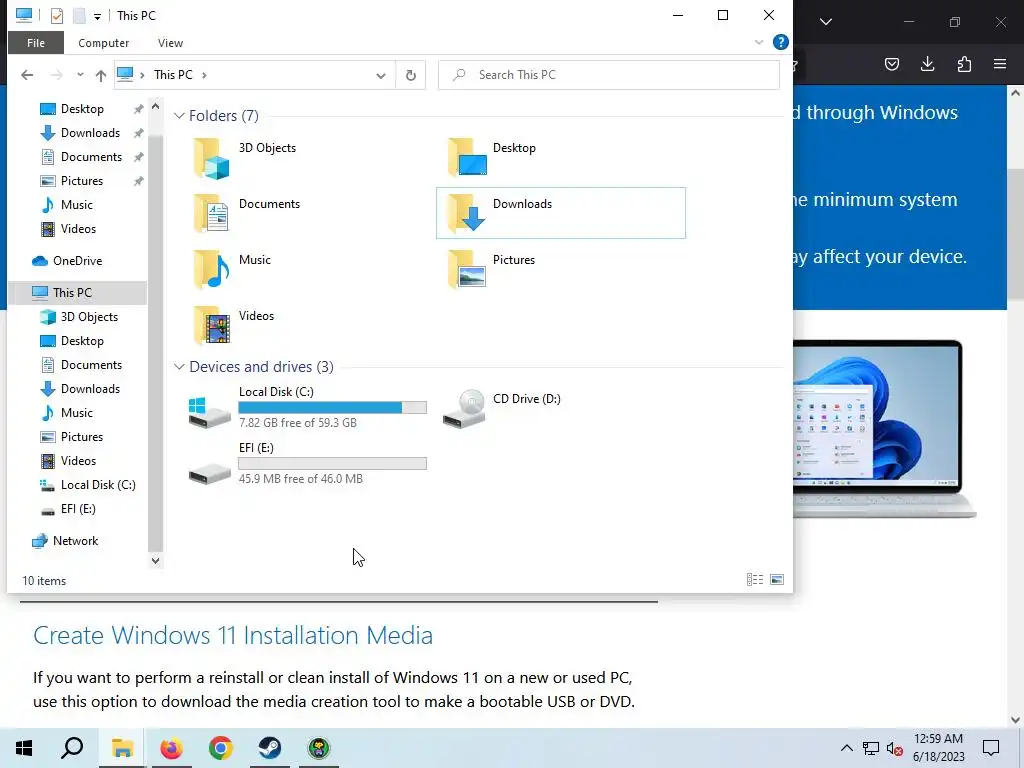This screenshot has height=768, width=1024.
Task: Click the Windows 11 laptop image in Firefox
Action: tap(884, 428)
